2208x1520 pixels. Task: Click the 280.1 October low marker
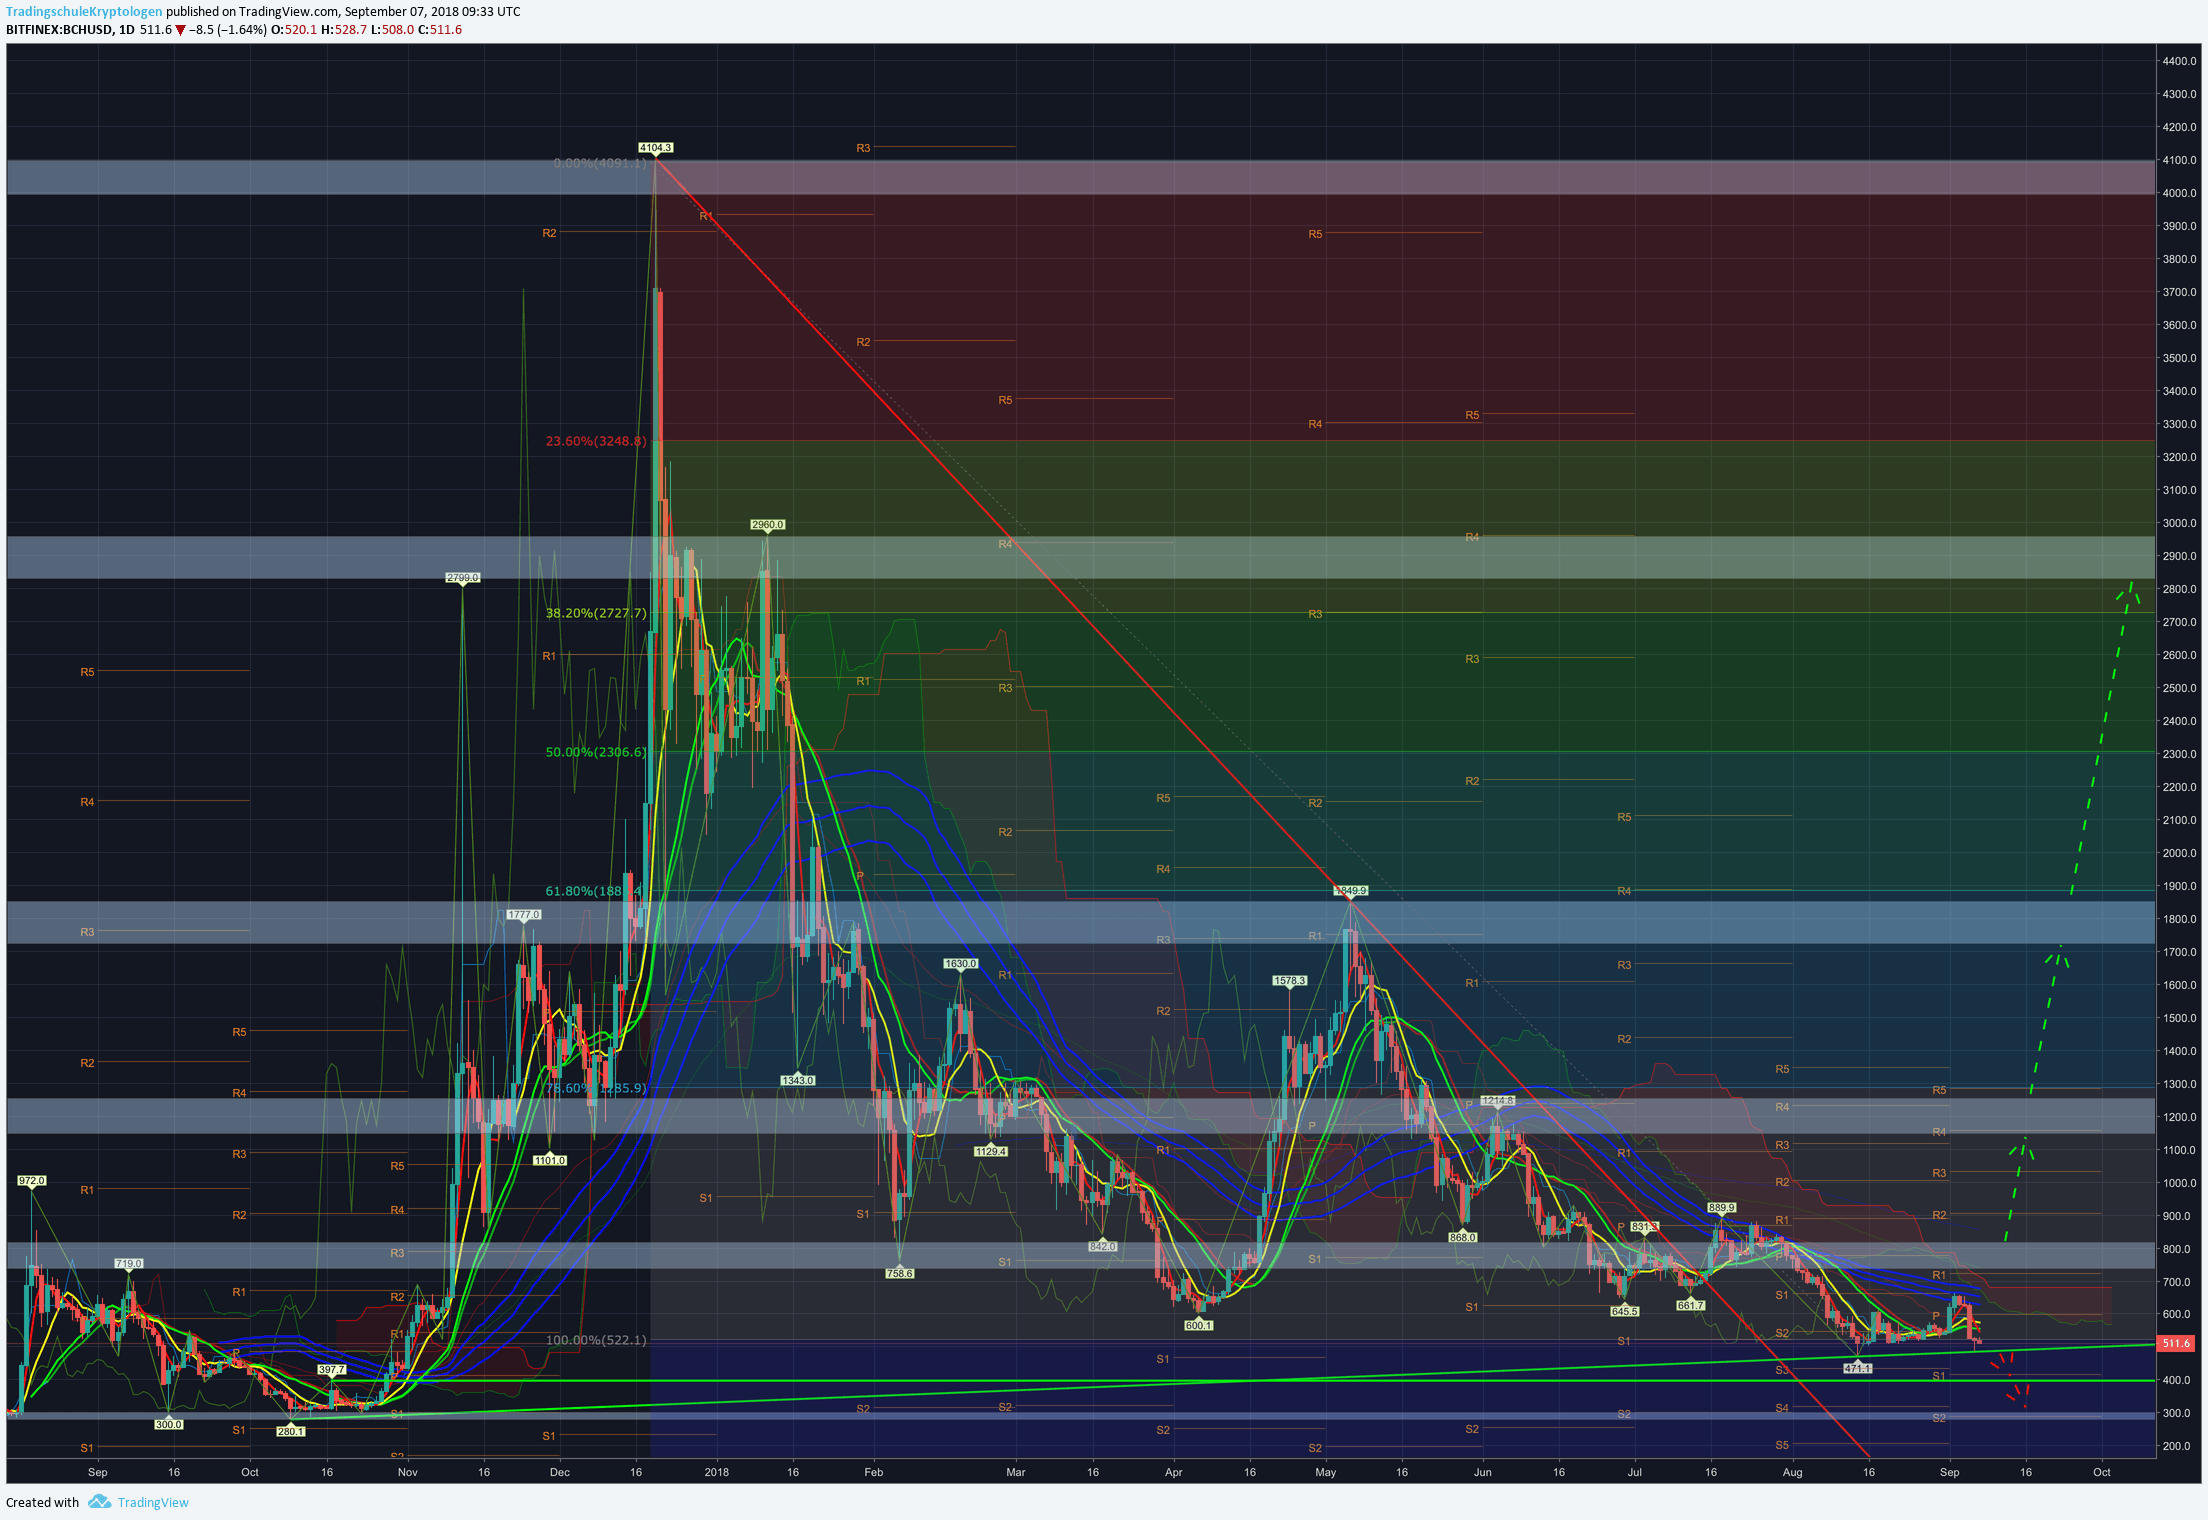[290, 1431]
